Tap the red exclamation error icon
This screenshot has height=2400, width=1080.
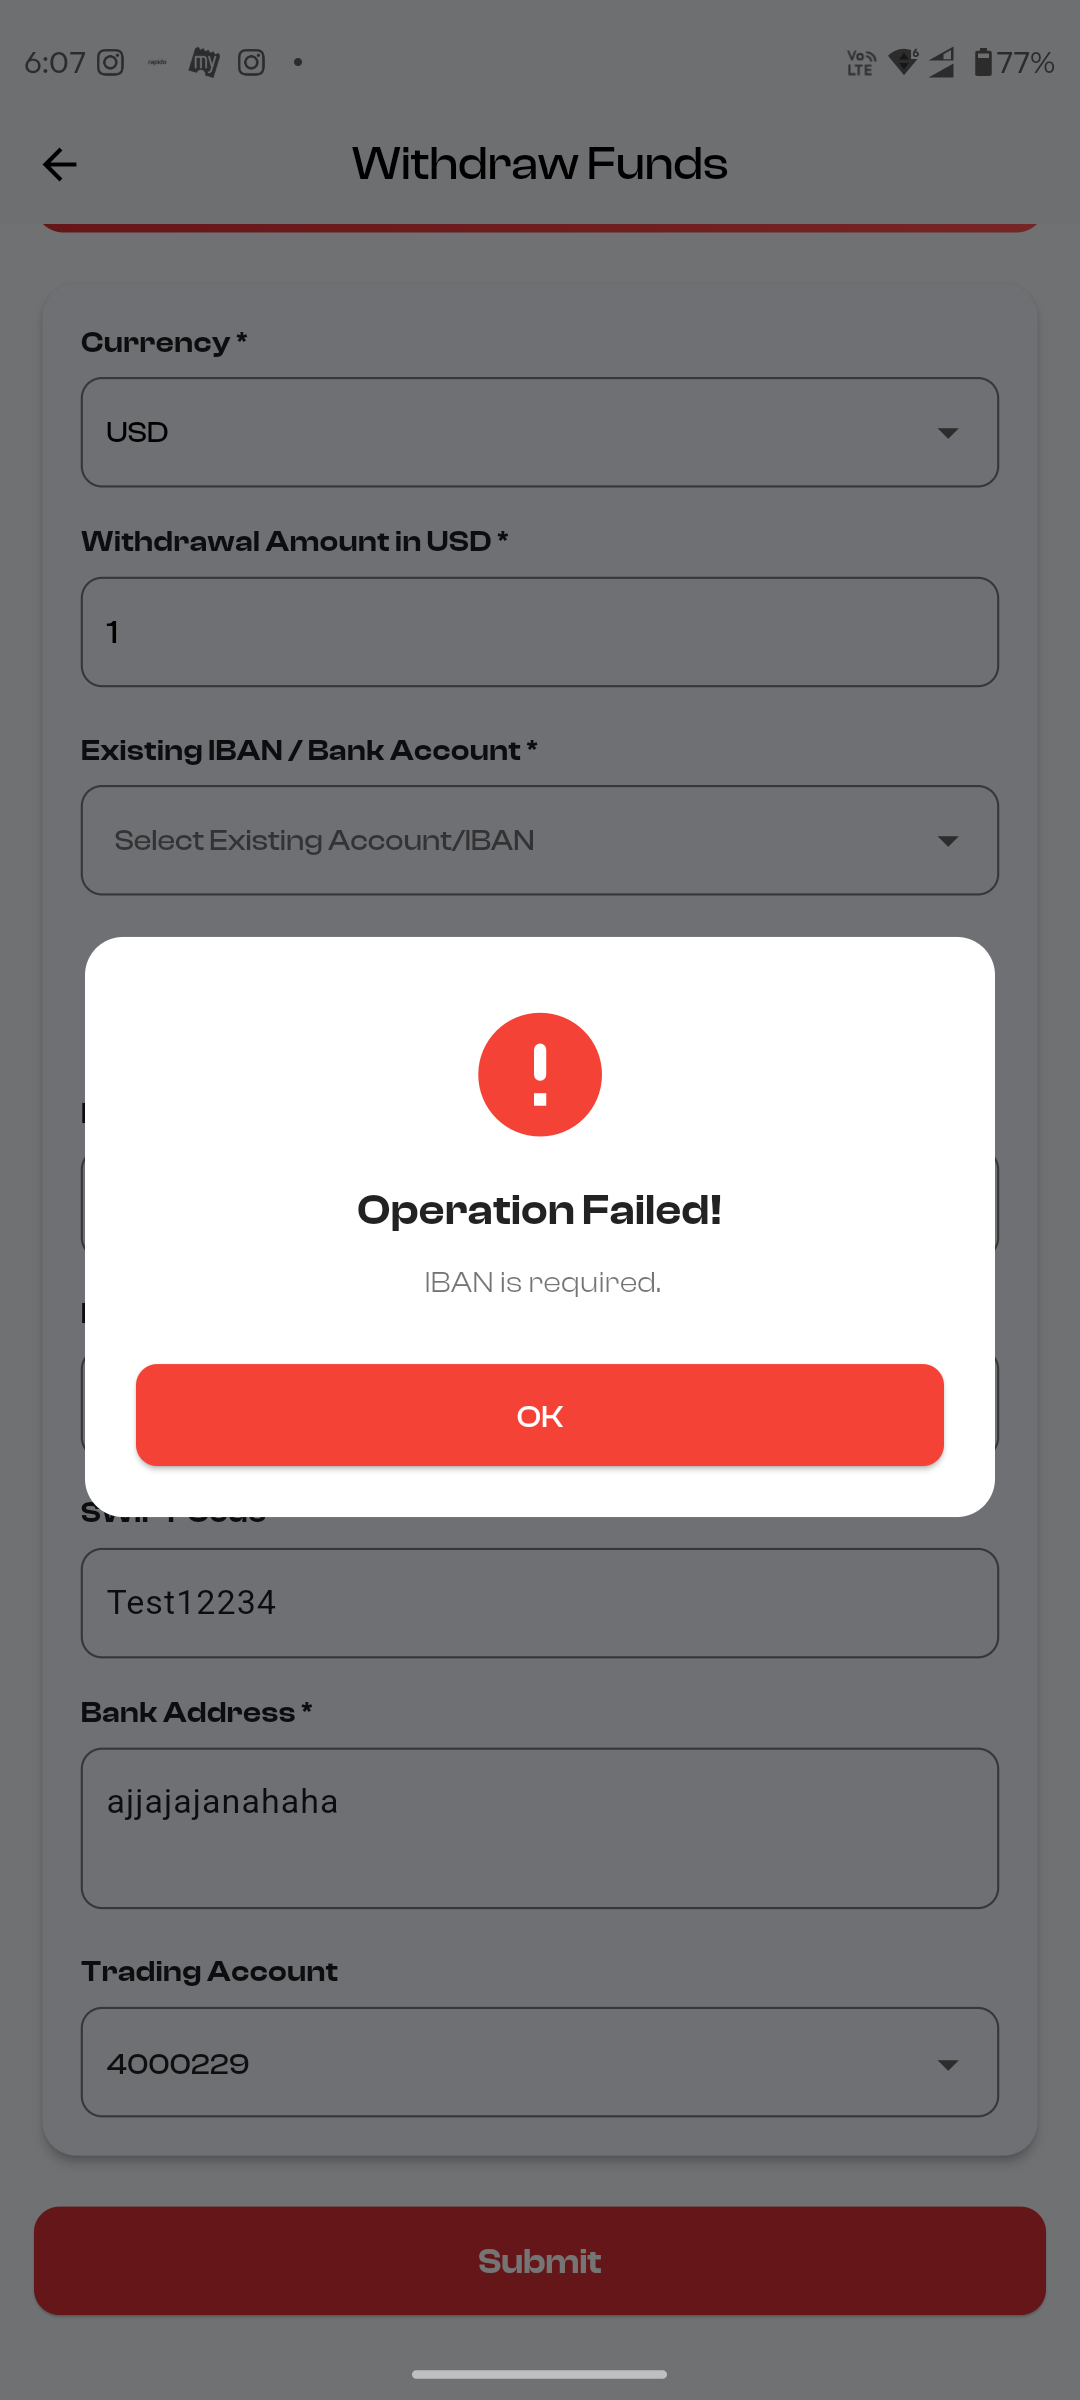[x=540, y=1075]
